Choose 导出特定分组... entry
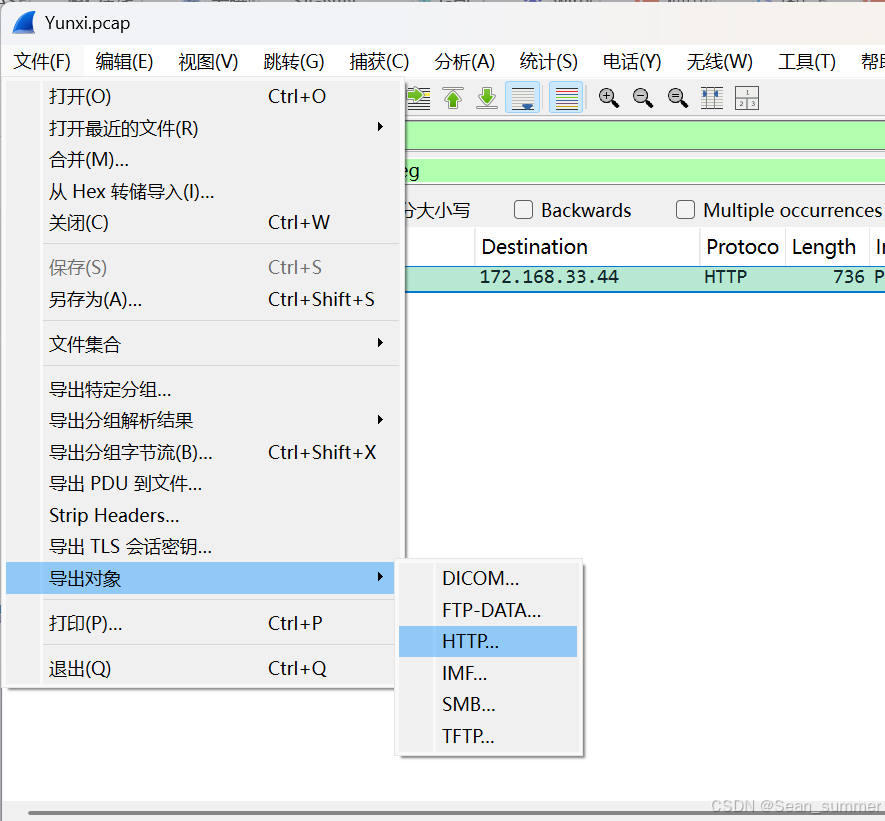 pos(201,389)
